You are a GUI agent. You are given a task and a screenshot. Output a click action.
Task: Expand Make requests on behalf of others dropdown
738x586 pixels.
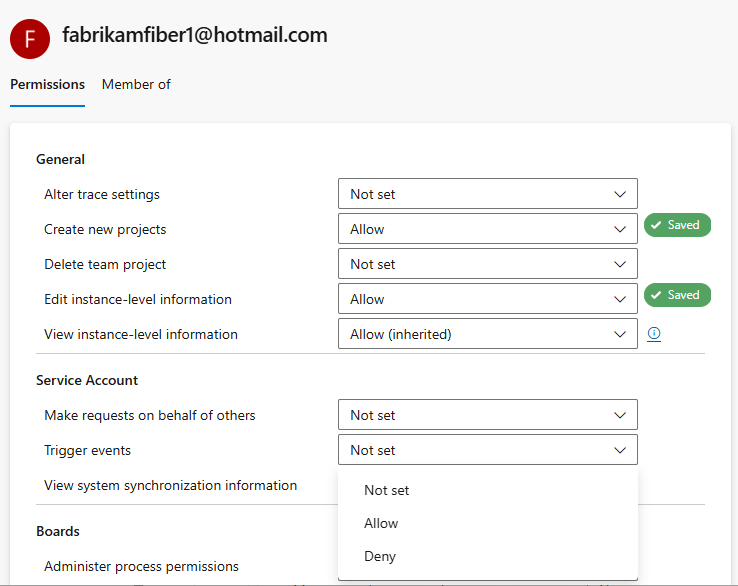point(487,415)
